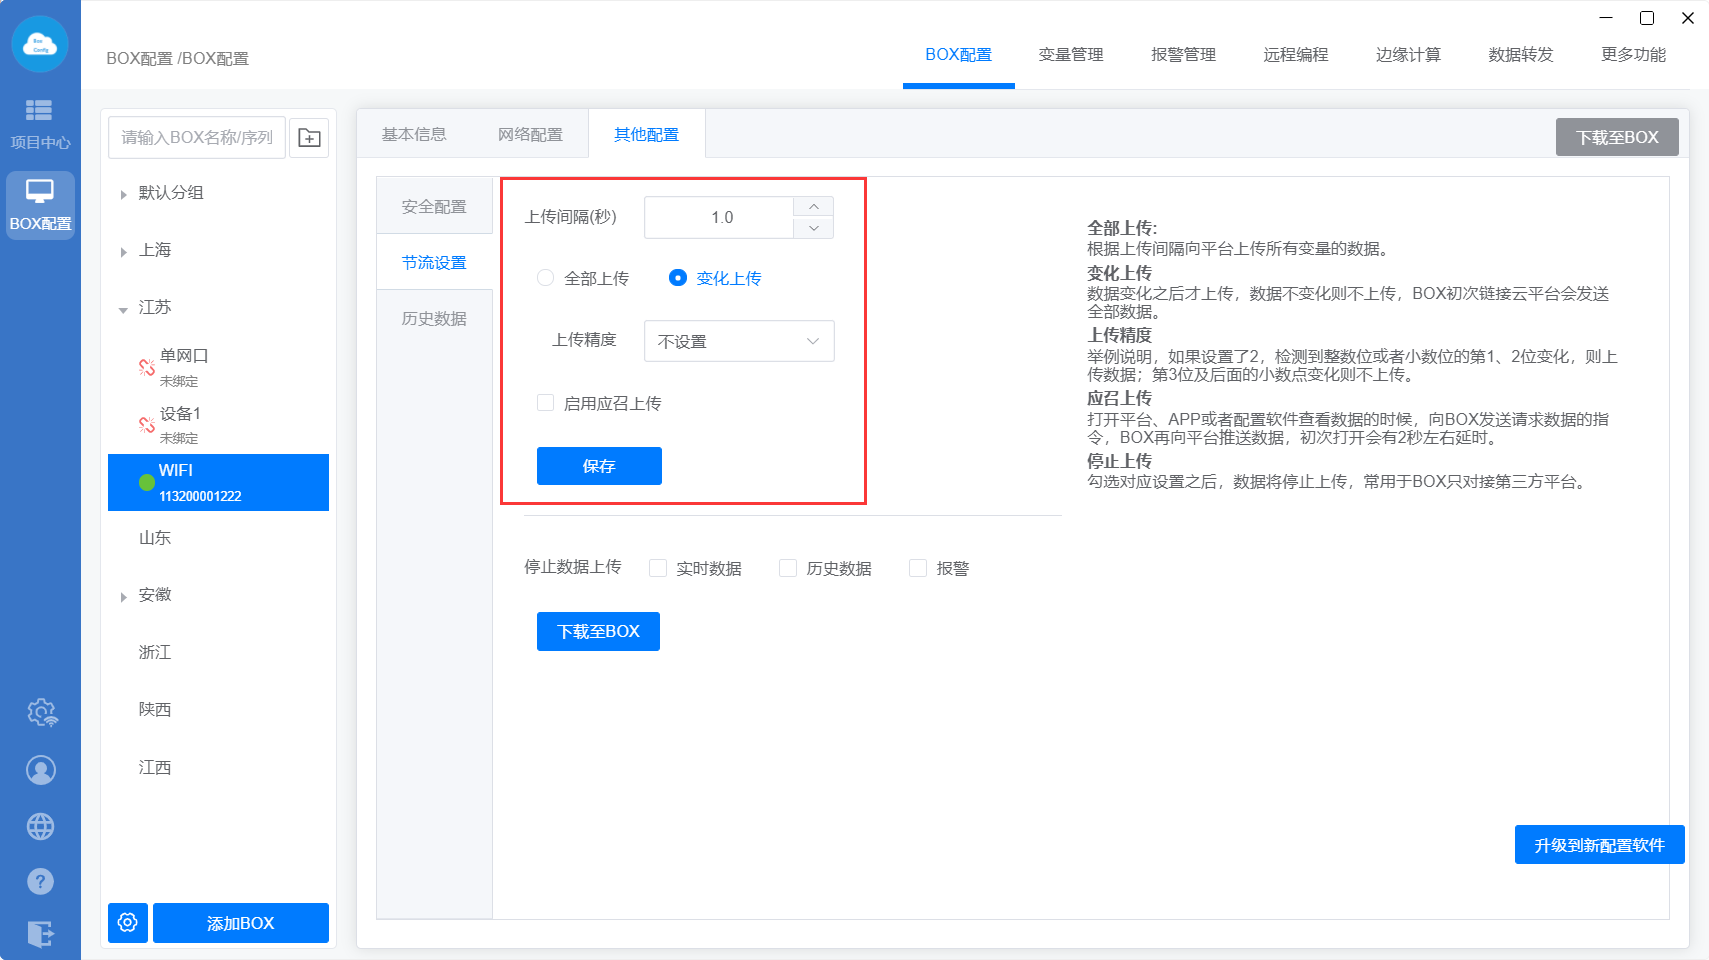Enable the 启用应召上传 checkbox
1709x960 pixels.
(546, 403)
